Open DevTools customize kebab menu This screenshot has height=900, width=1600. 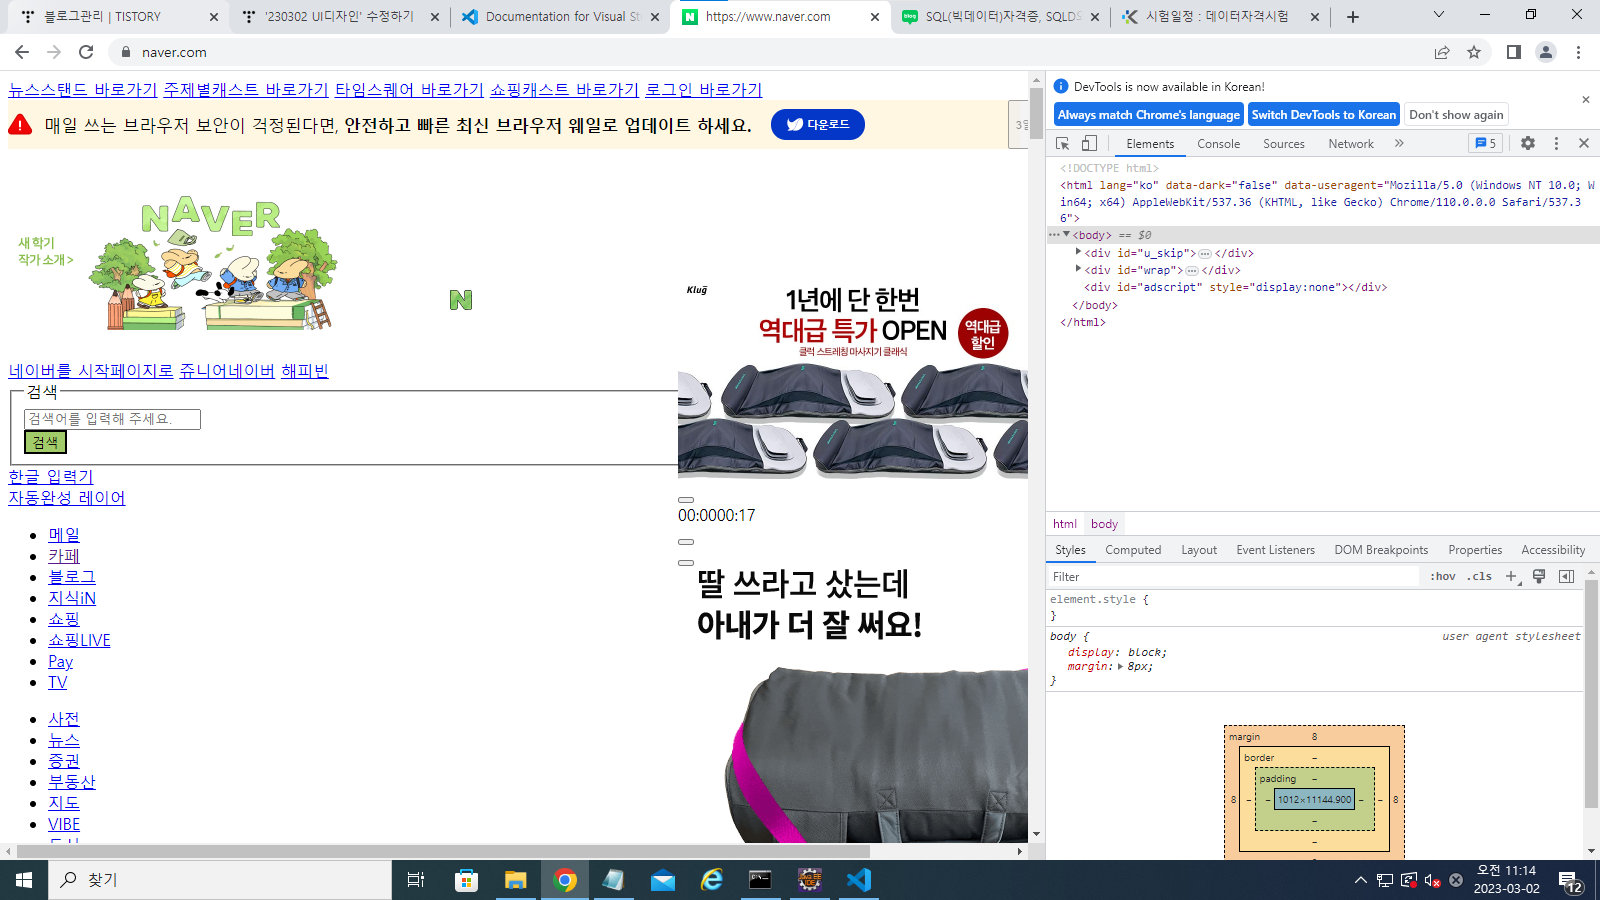point(1556,143)
